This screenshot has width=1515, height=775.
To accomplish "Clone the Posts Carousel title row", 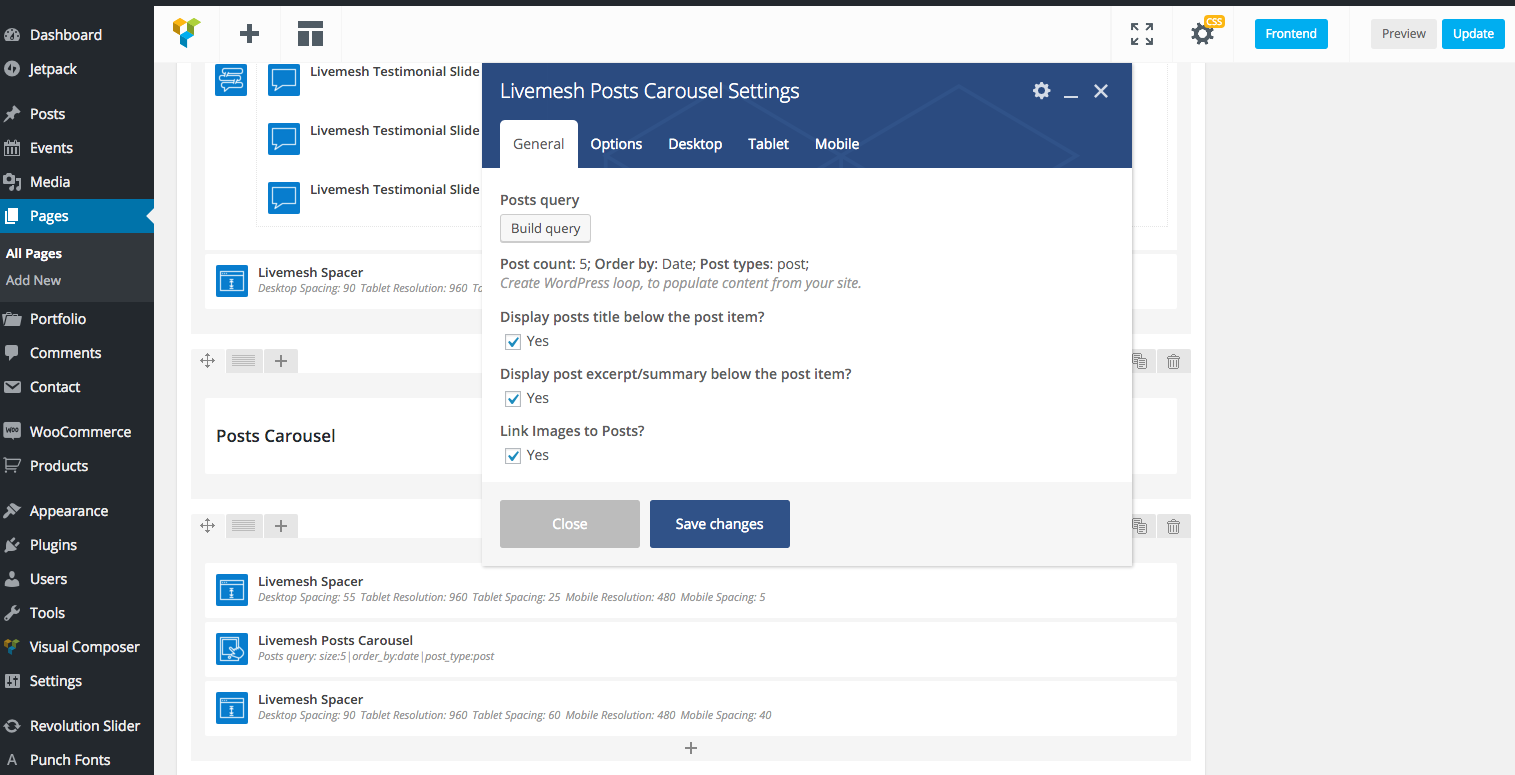I will tap(1139, 361).
